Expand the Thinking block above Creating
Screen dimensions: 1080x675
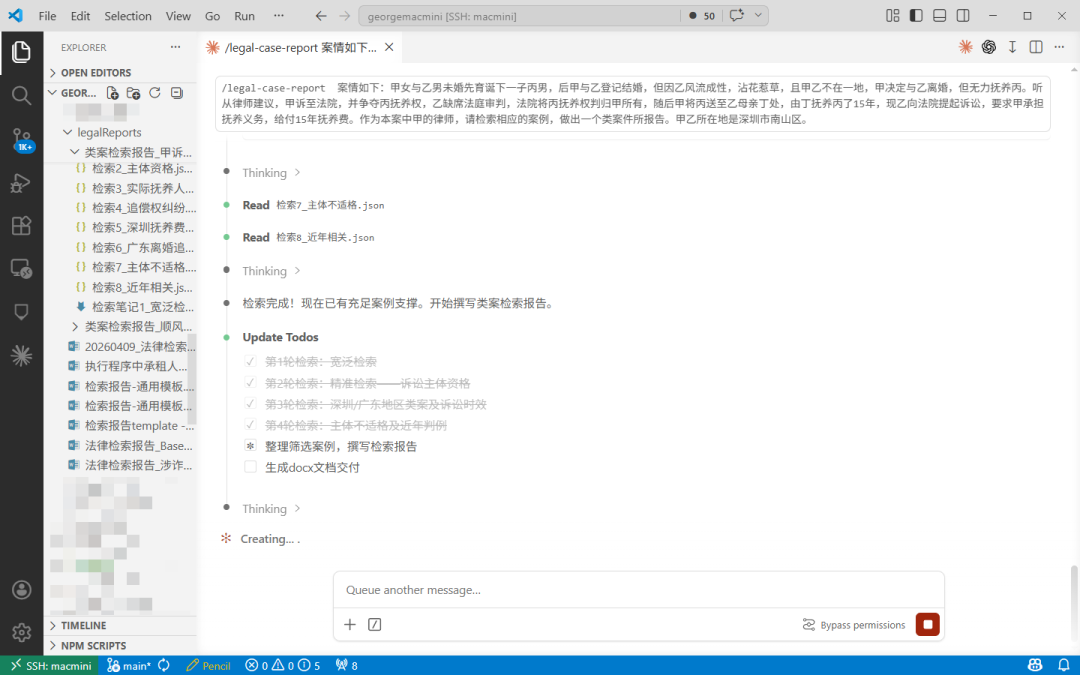tap(271, 509)
